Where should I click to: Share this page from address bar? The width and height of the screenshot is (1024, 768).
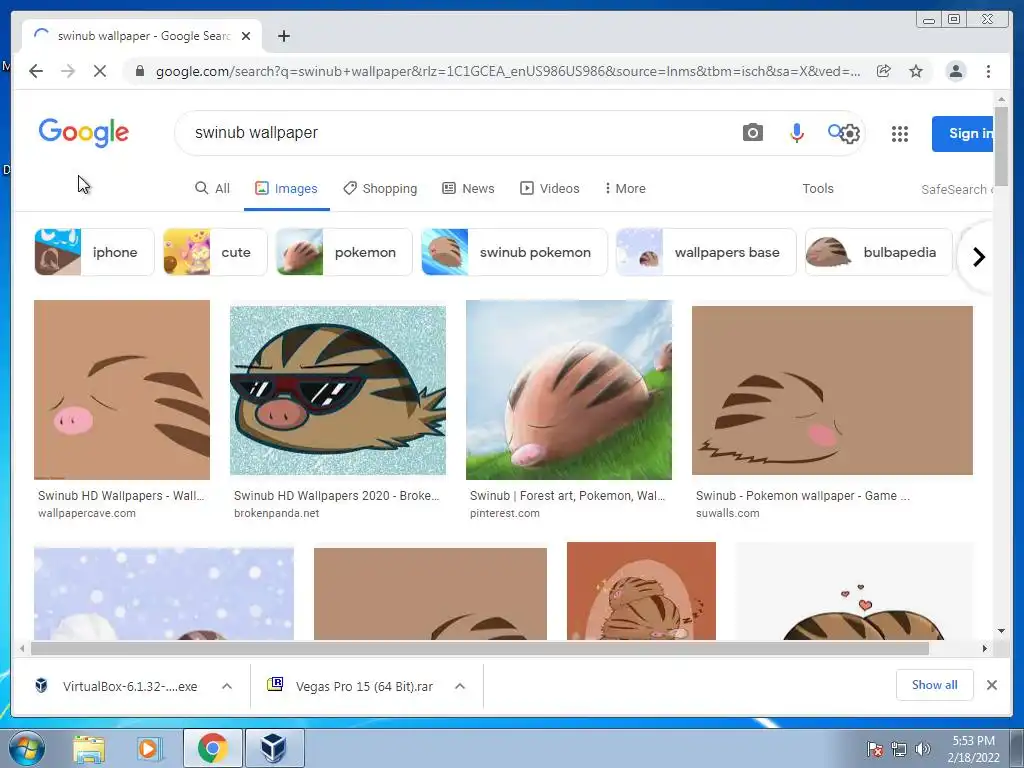coord(884,71)
